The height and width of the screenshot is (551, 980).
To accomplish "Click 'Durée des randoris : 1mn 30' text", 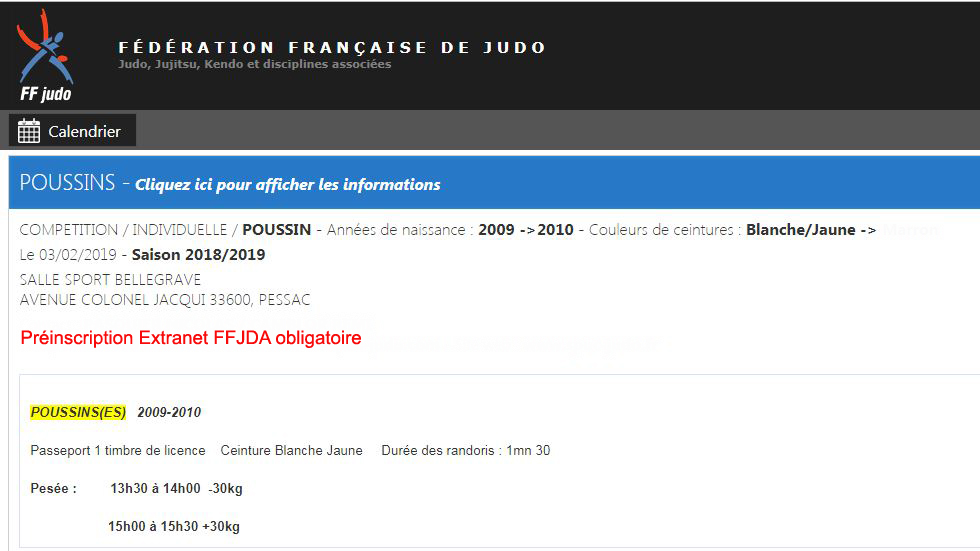I will (x=465, y=451).
